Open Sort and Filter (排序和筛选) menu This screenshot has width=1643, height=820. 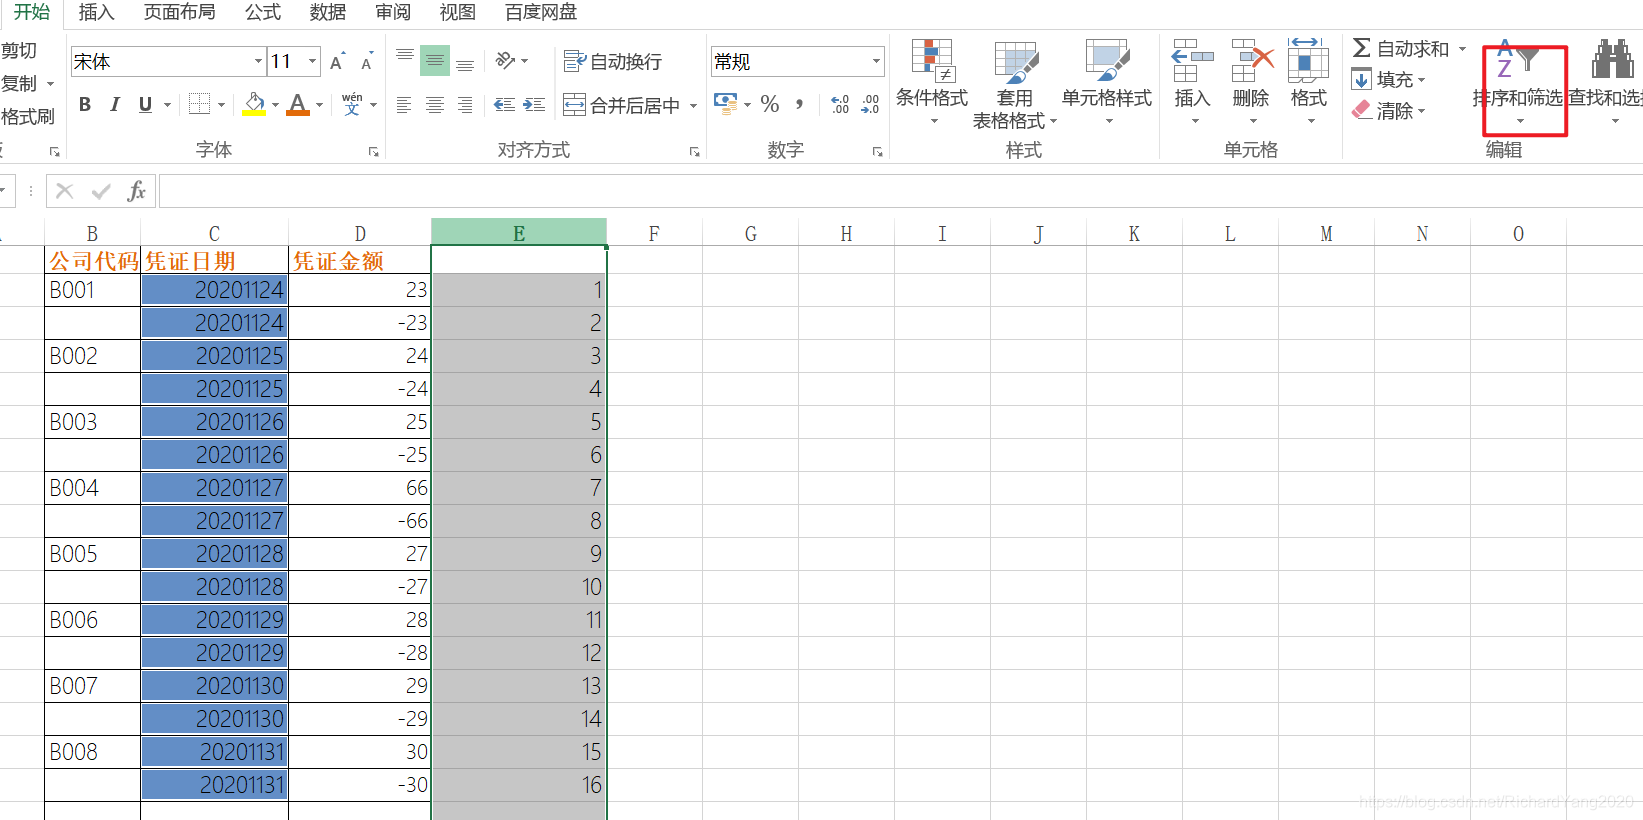tap(1518, 84)
